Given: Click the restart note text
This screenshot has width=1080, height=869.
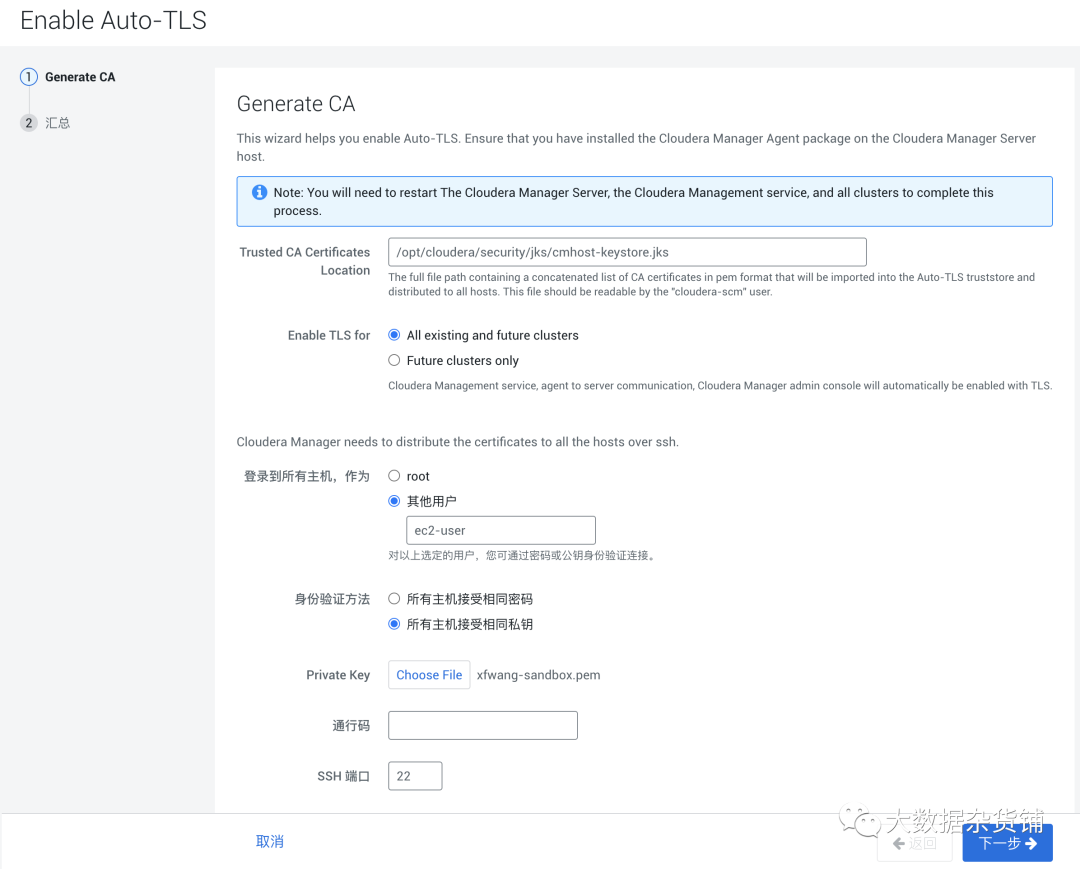Looking at the screenshot, I should coord(633,201).
